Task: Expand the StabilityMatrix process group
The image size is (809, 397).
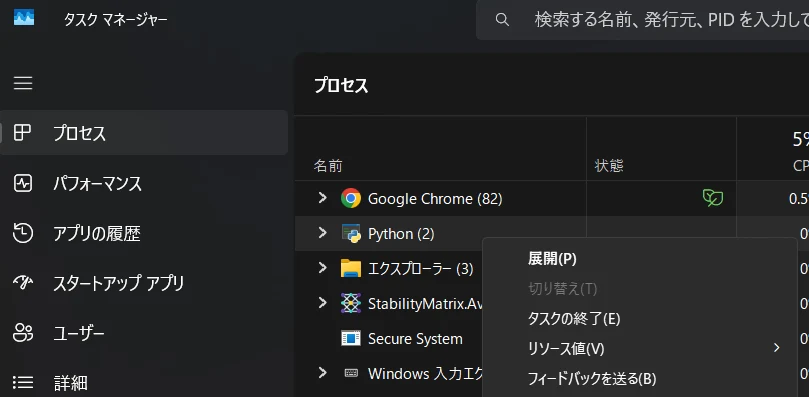Action: [x=322, y=303]
